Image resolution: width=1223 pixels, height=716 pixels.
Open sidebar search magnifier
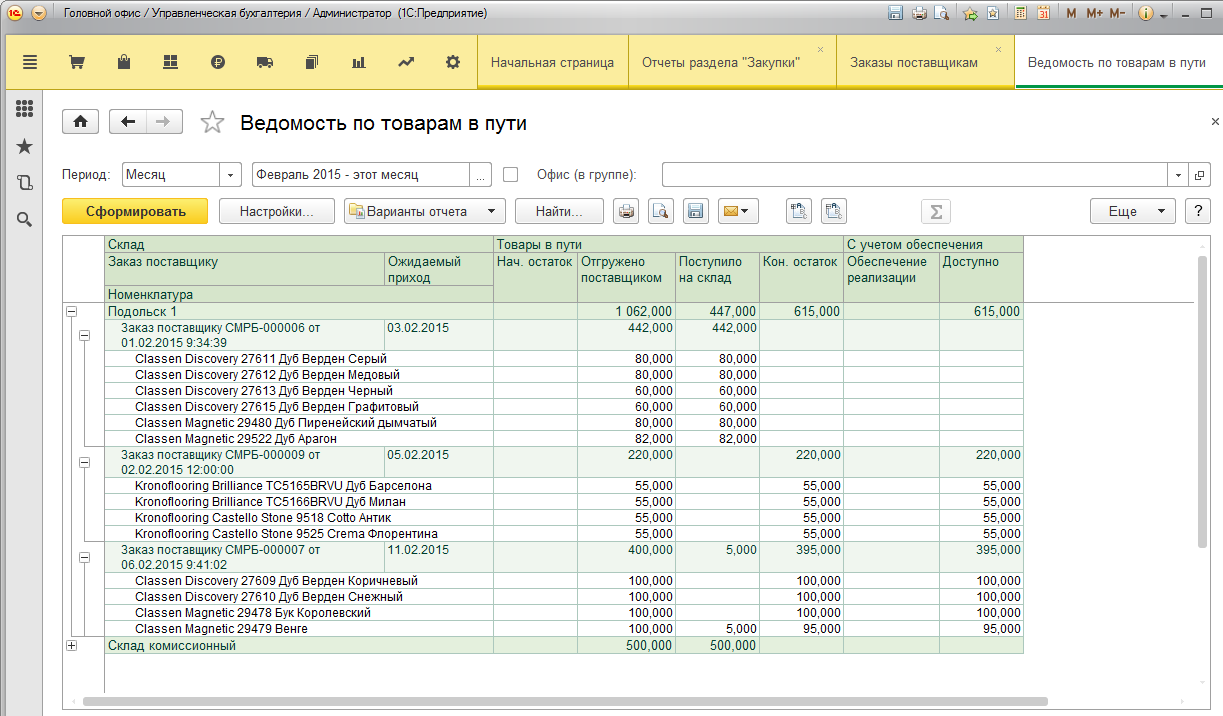click(x=25, y=219)
